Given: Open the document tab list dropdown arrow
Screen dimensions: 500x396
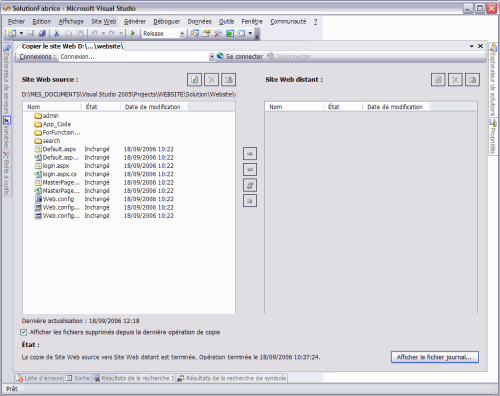Looking at the screenshot, I should point(472,46).
